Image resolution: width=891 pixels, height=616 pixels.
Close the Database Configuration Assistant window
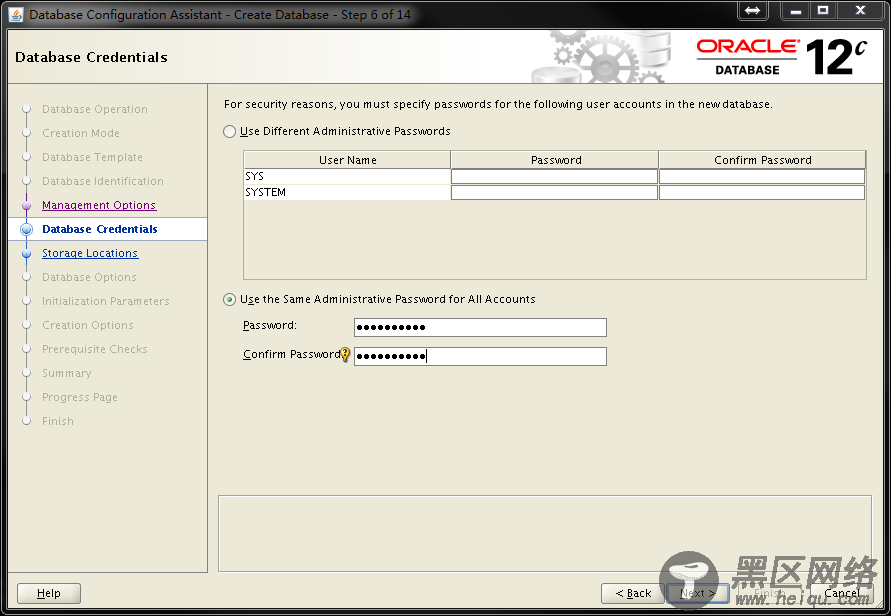(x=860, y=11)
